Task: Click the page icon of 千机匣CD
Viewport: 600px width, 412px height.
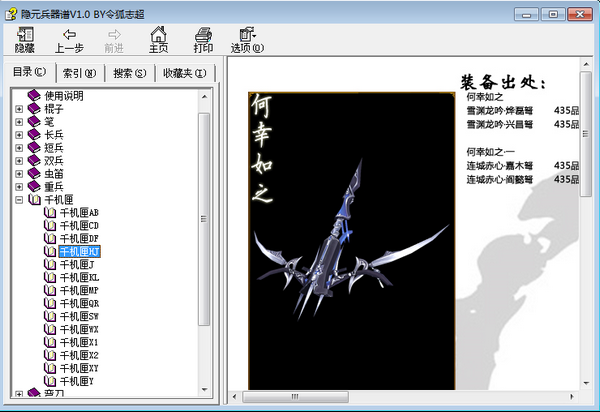Action: tap(50, 226)
